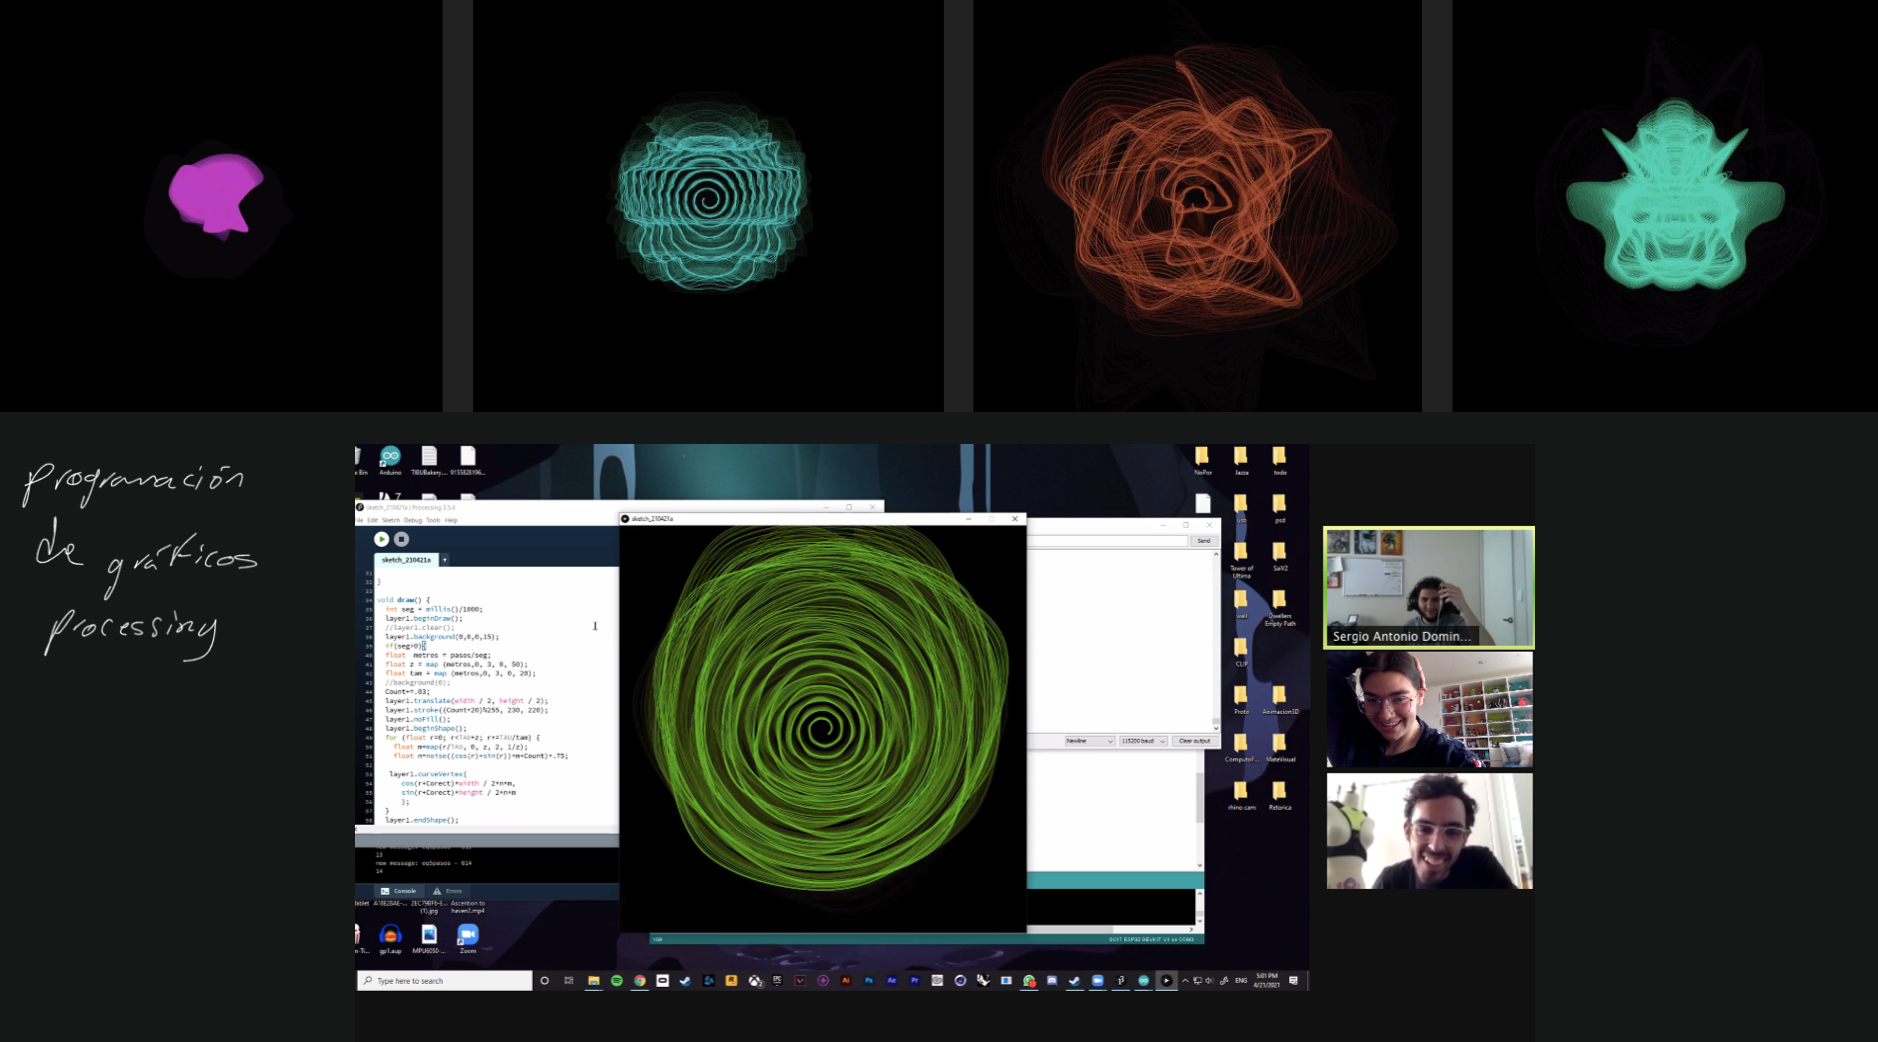Select the CUP desktop folder
Image resolution: width=1878 pixels, height=1042 pixels.
click(1241, 652)
